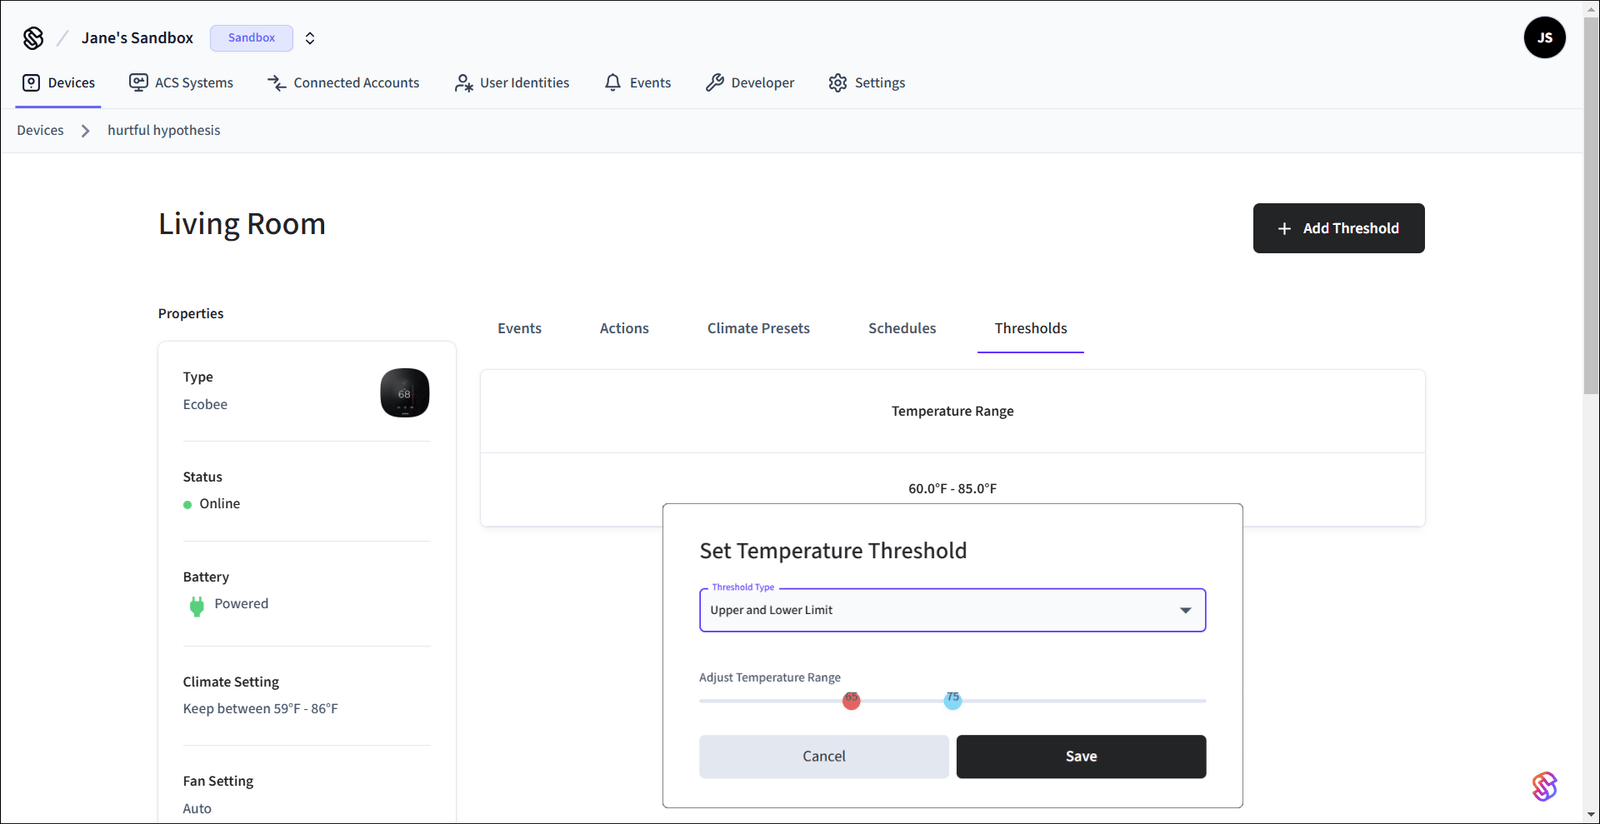Click the page vertical scrollbar

(x=1591, y=205)
